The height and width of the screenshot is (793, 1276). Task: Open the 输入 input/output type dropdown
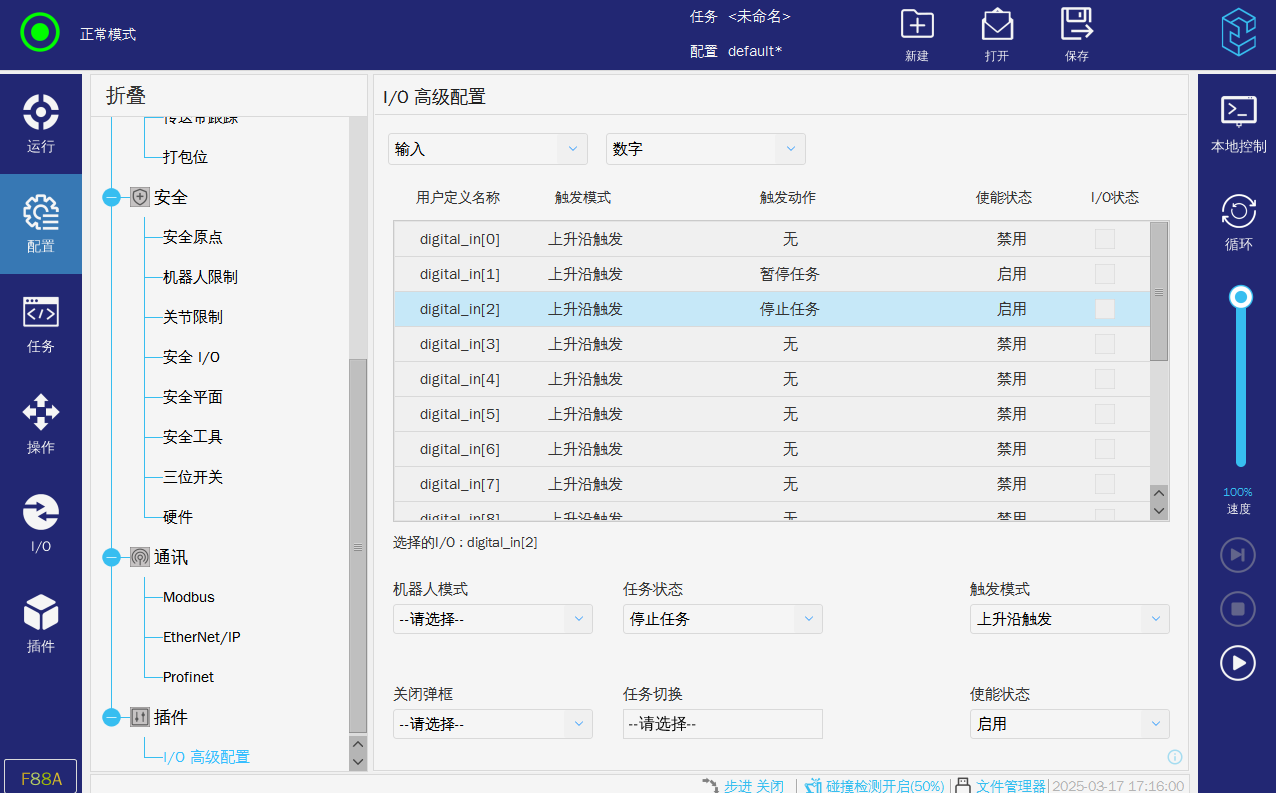point(487,149)
